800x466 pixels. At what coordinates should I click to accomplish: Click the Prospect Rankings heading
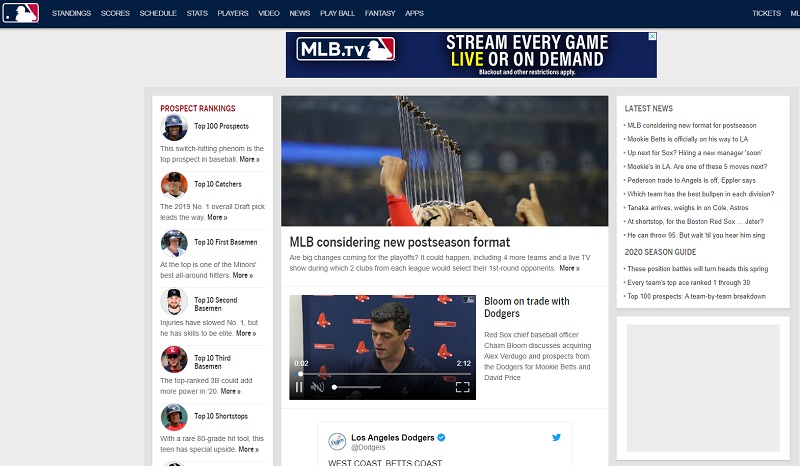coord(198,108)
